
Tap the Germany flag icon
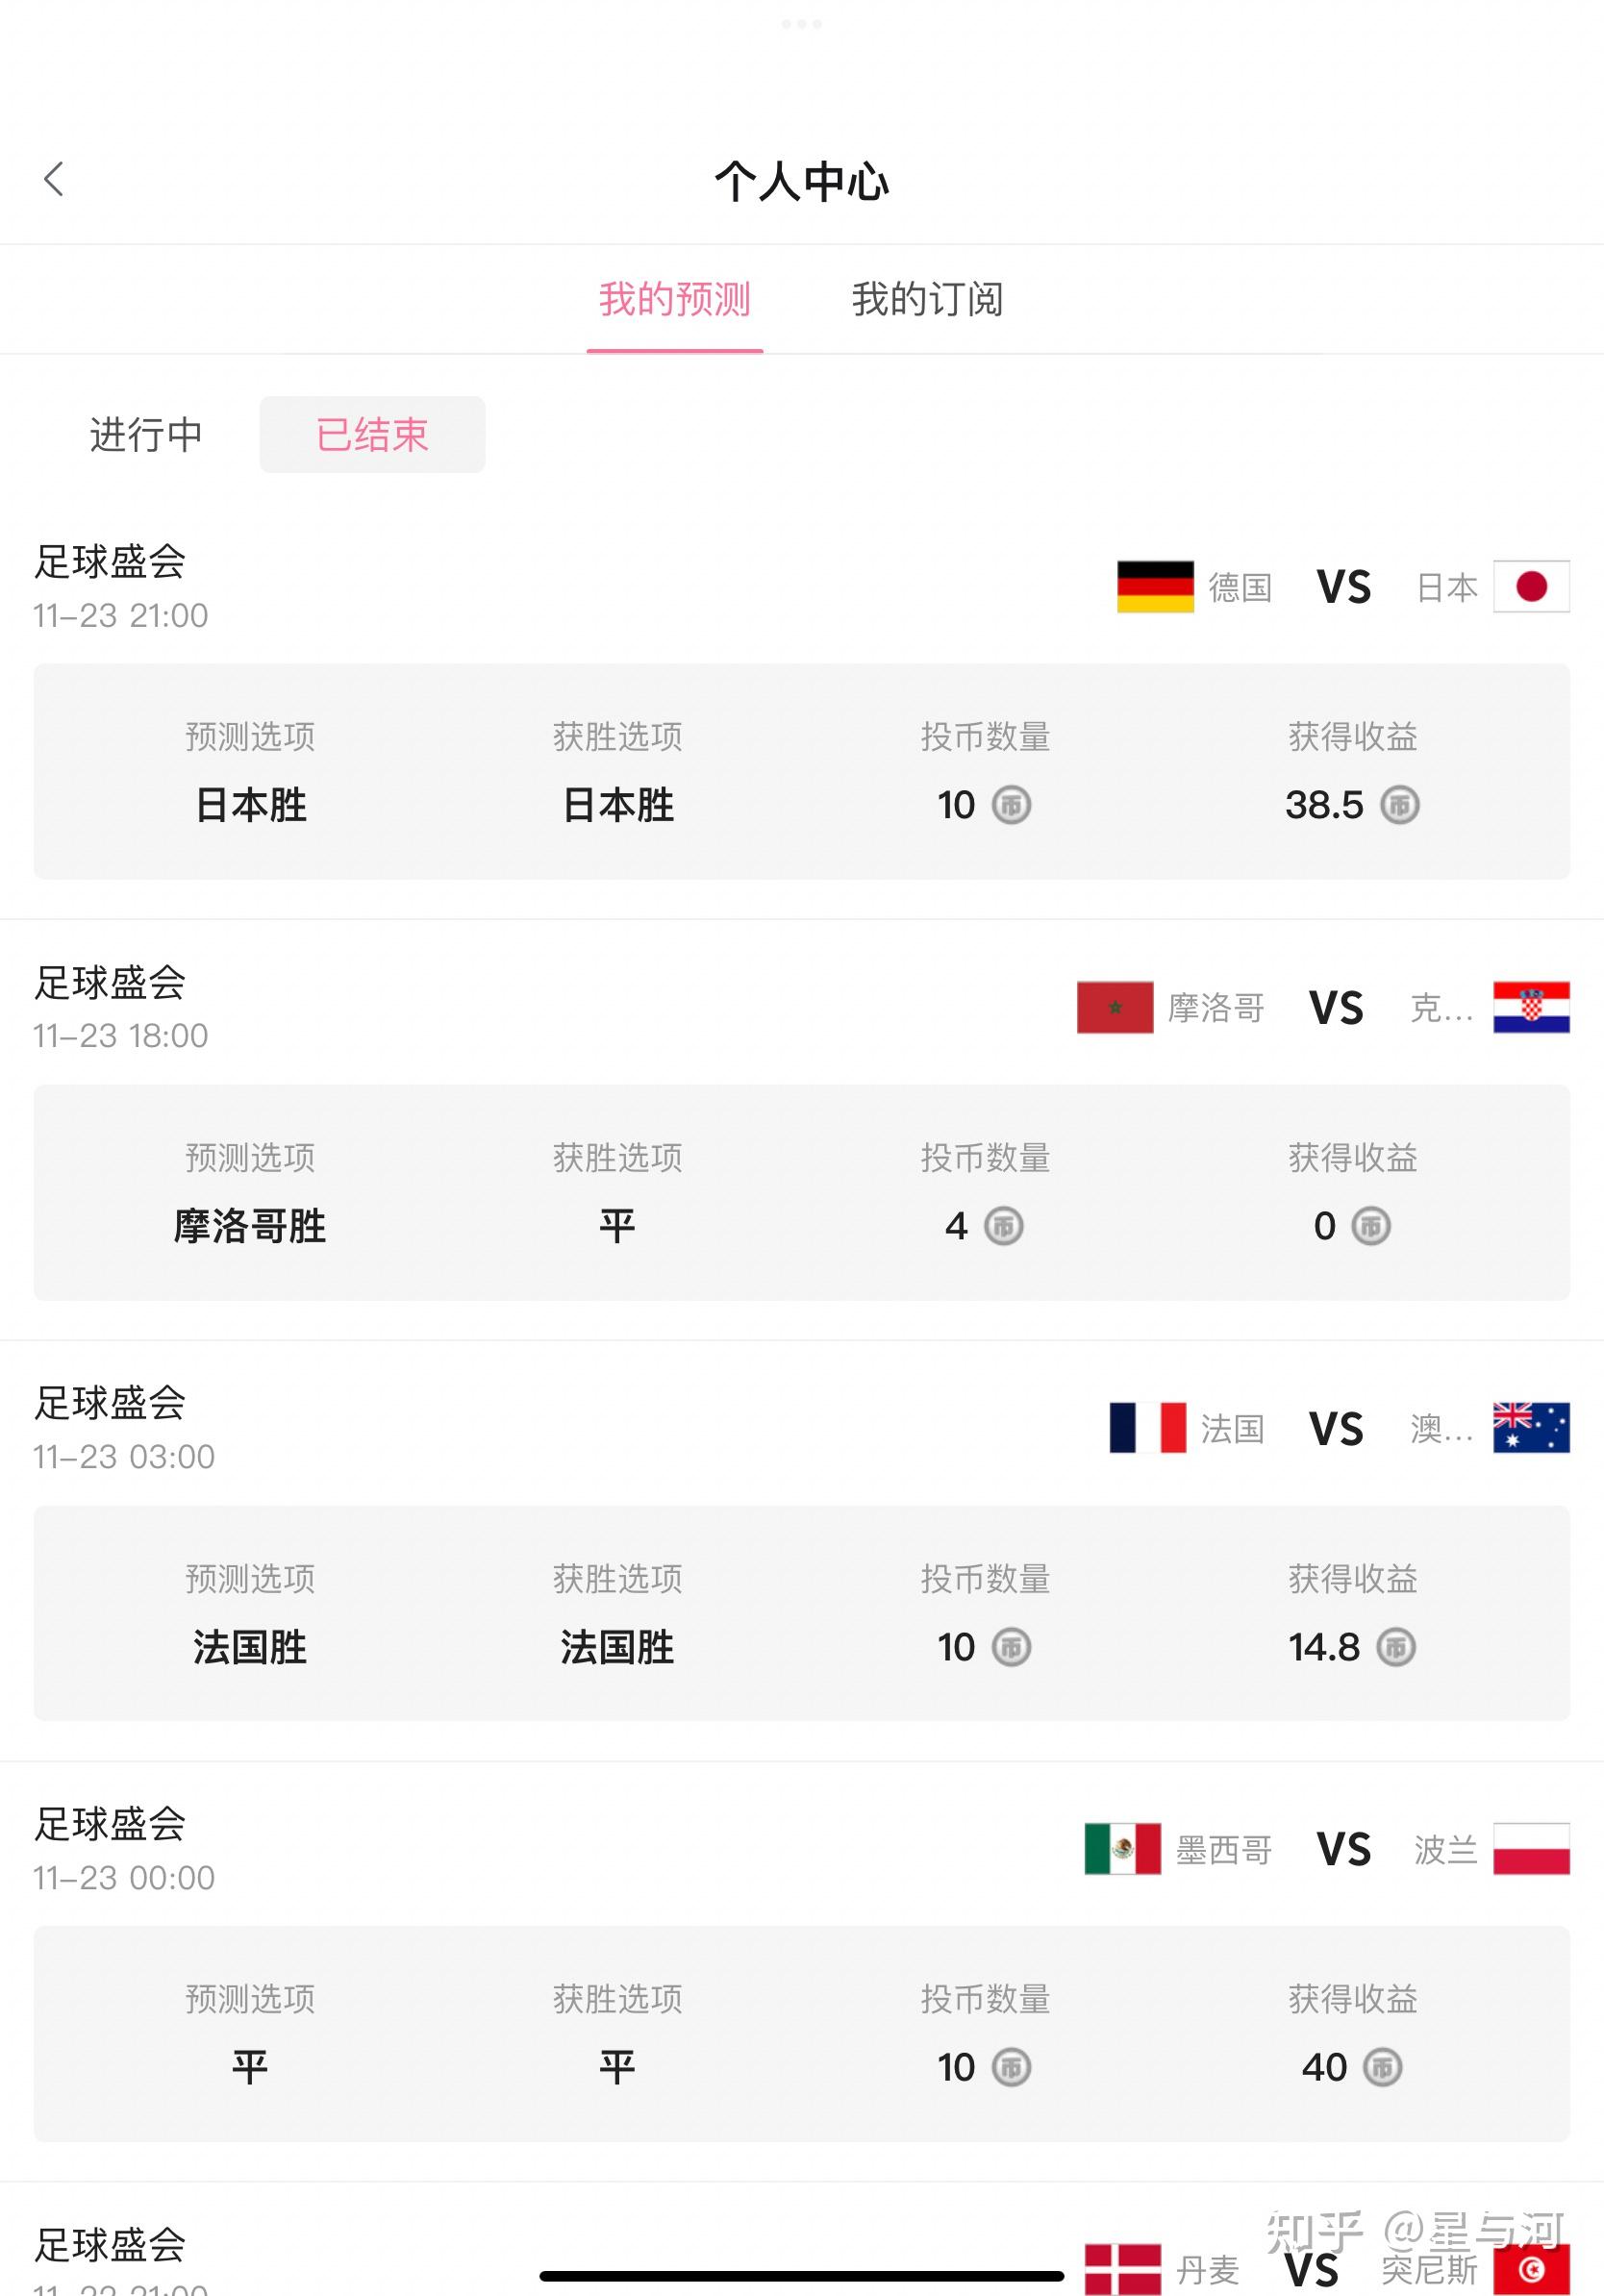click(1155, 587)
